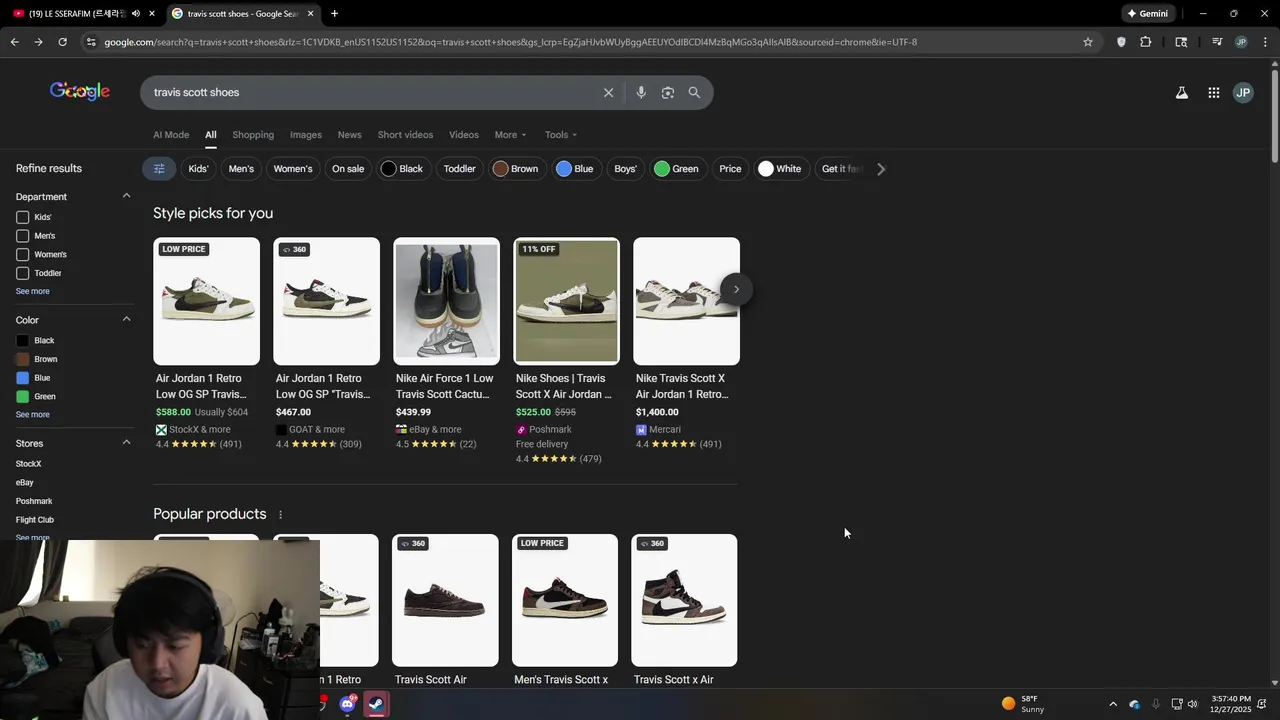This screenshot has height=720, width=1280.
Task: Filter by Flight Club store
Action: (x=35, y=520)
